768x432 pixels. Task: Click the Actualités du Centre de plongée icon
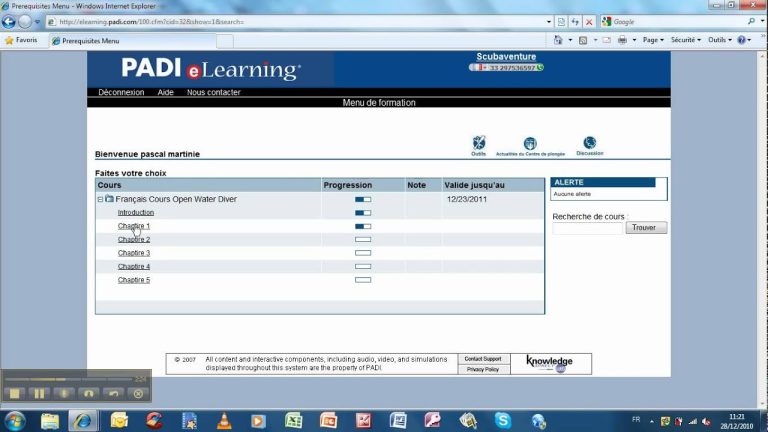[x=530, y=144]
